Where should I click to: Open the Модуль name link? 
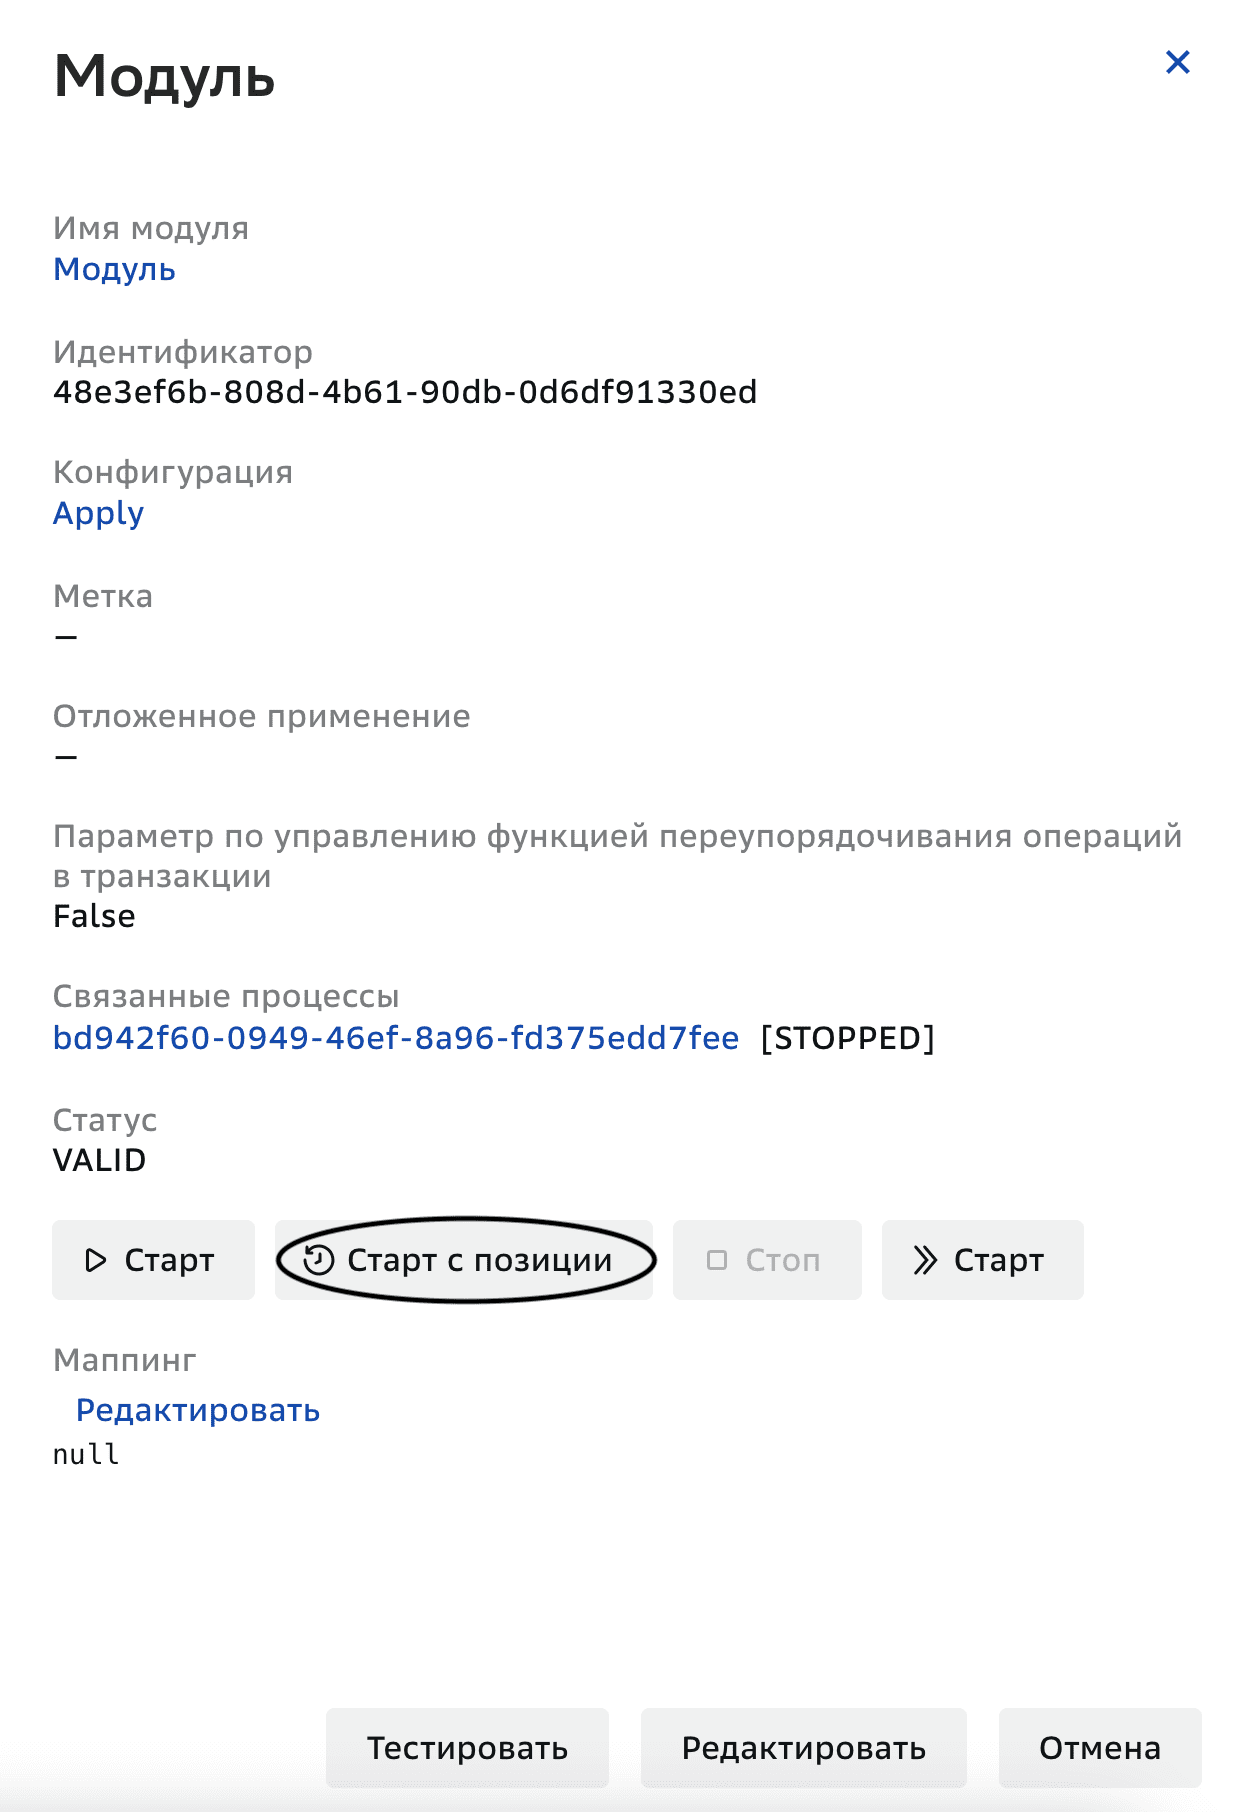[114, 268]
